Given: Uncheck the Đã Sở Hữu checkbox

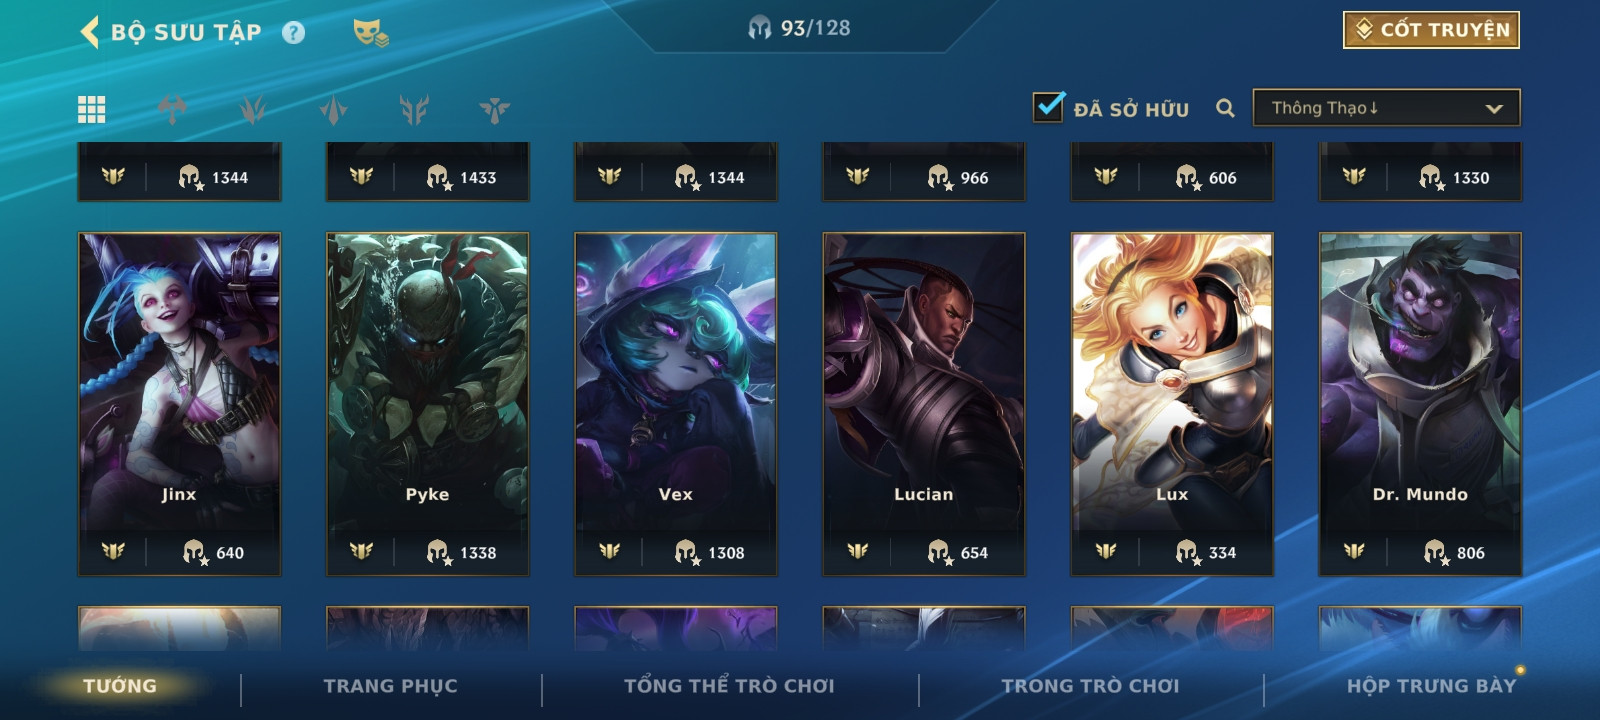Looking at the screenshot, I should (x=1048, y=107).
